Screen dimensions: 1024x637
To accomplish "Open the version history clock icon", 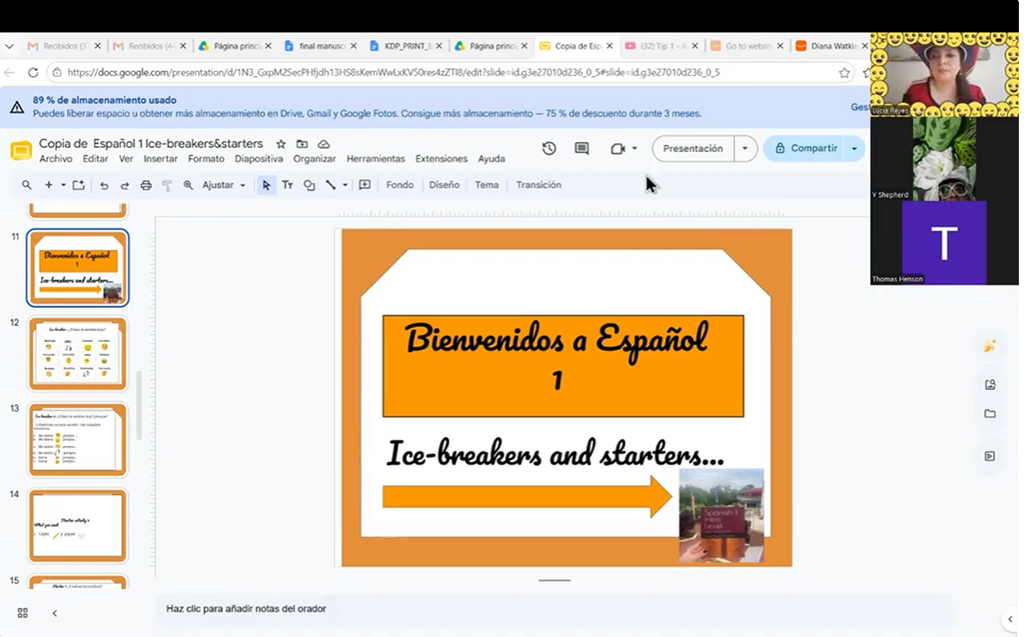I will click(549, 149).
